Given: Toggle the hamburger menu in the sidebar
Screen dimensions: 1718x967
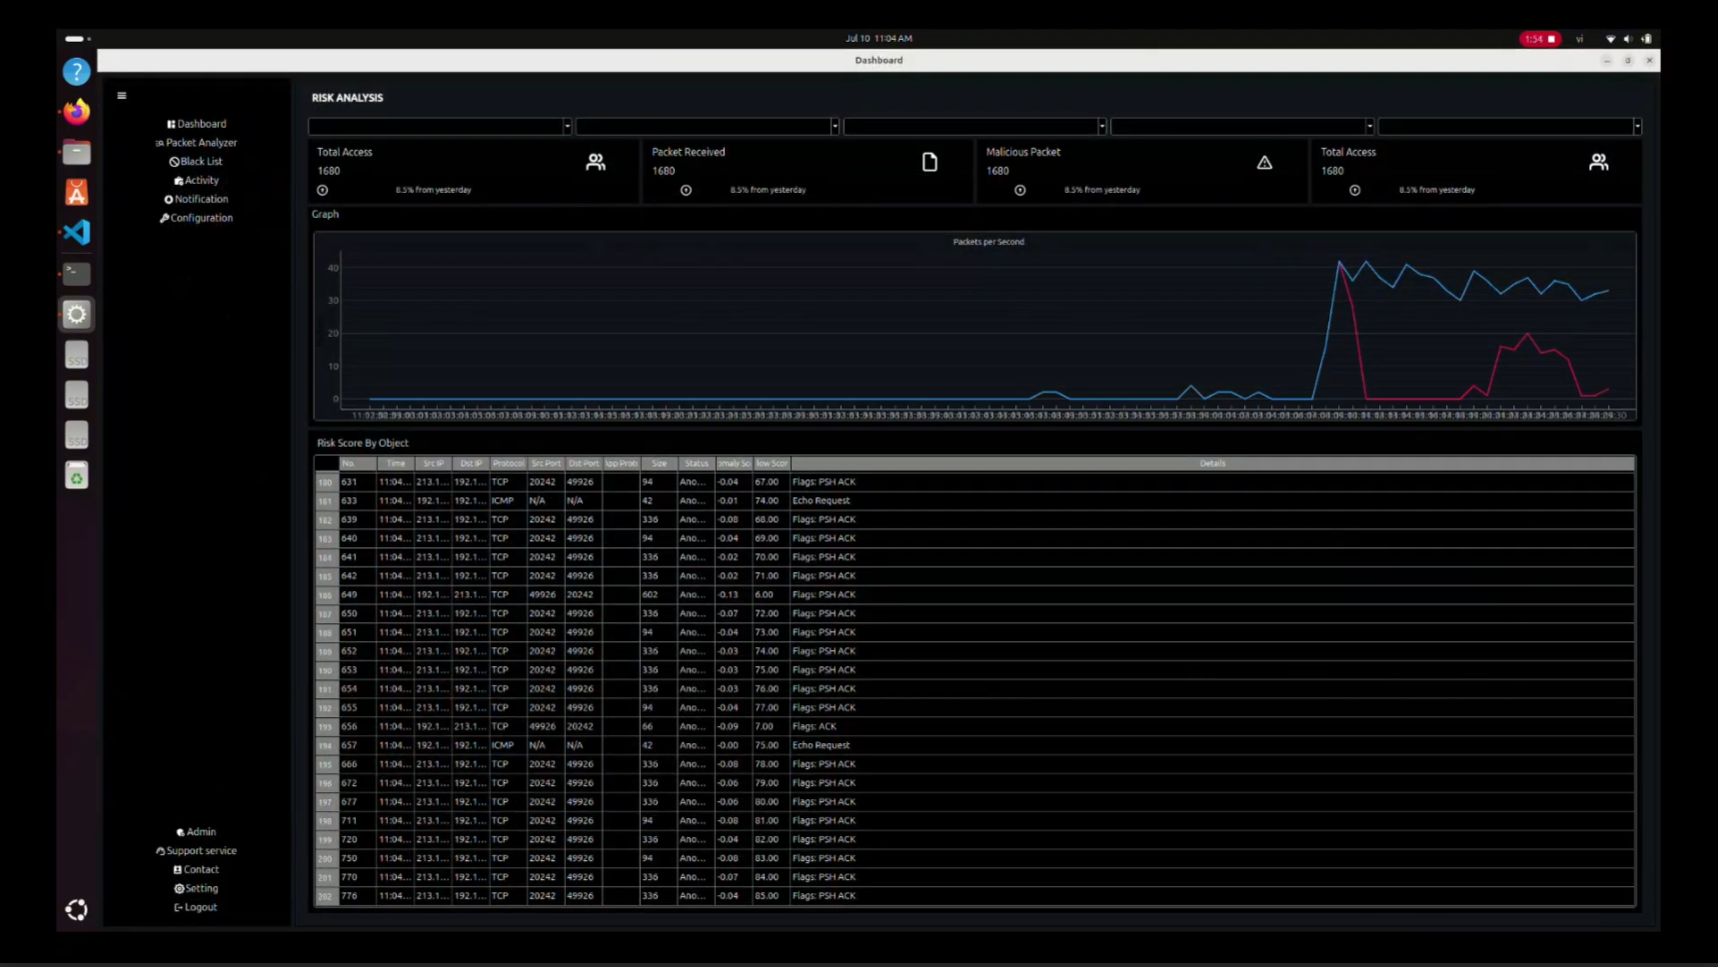Looking at the screenshot, I should pyautogui.click(x=122, y=96).
